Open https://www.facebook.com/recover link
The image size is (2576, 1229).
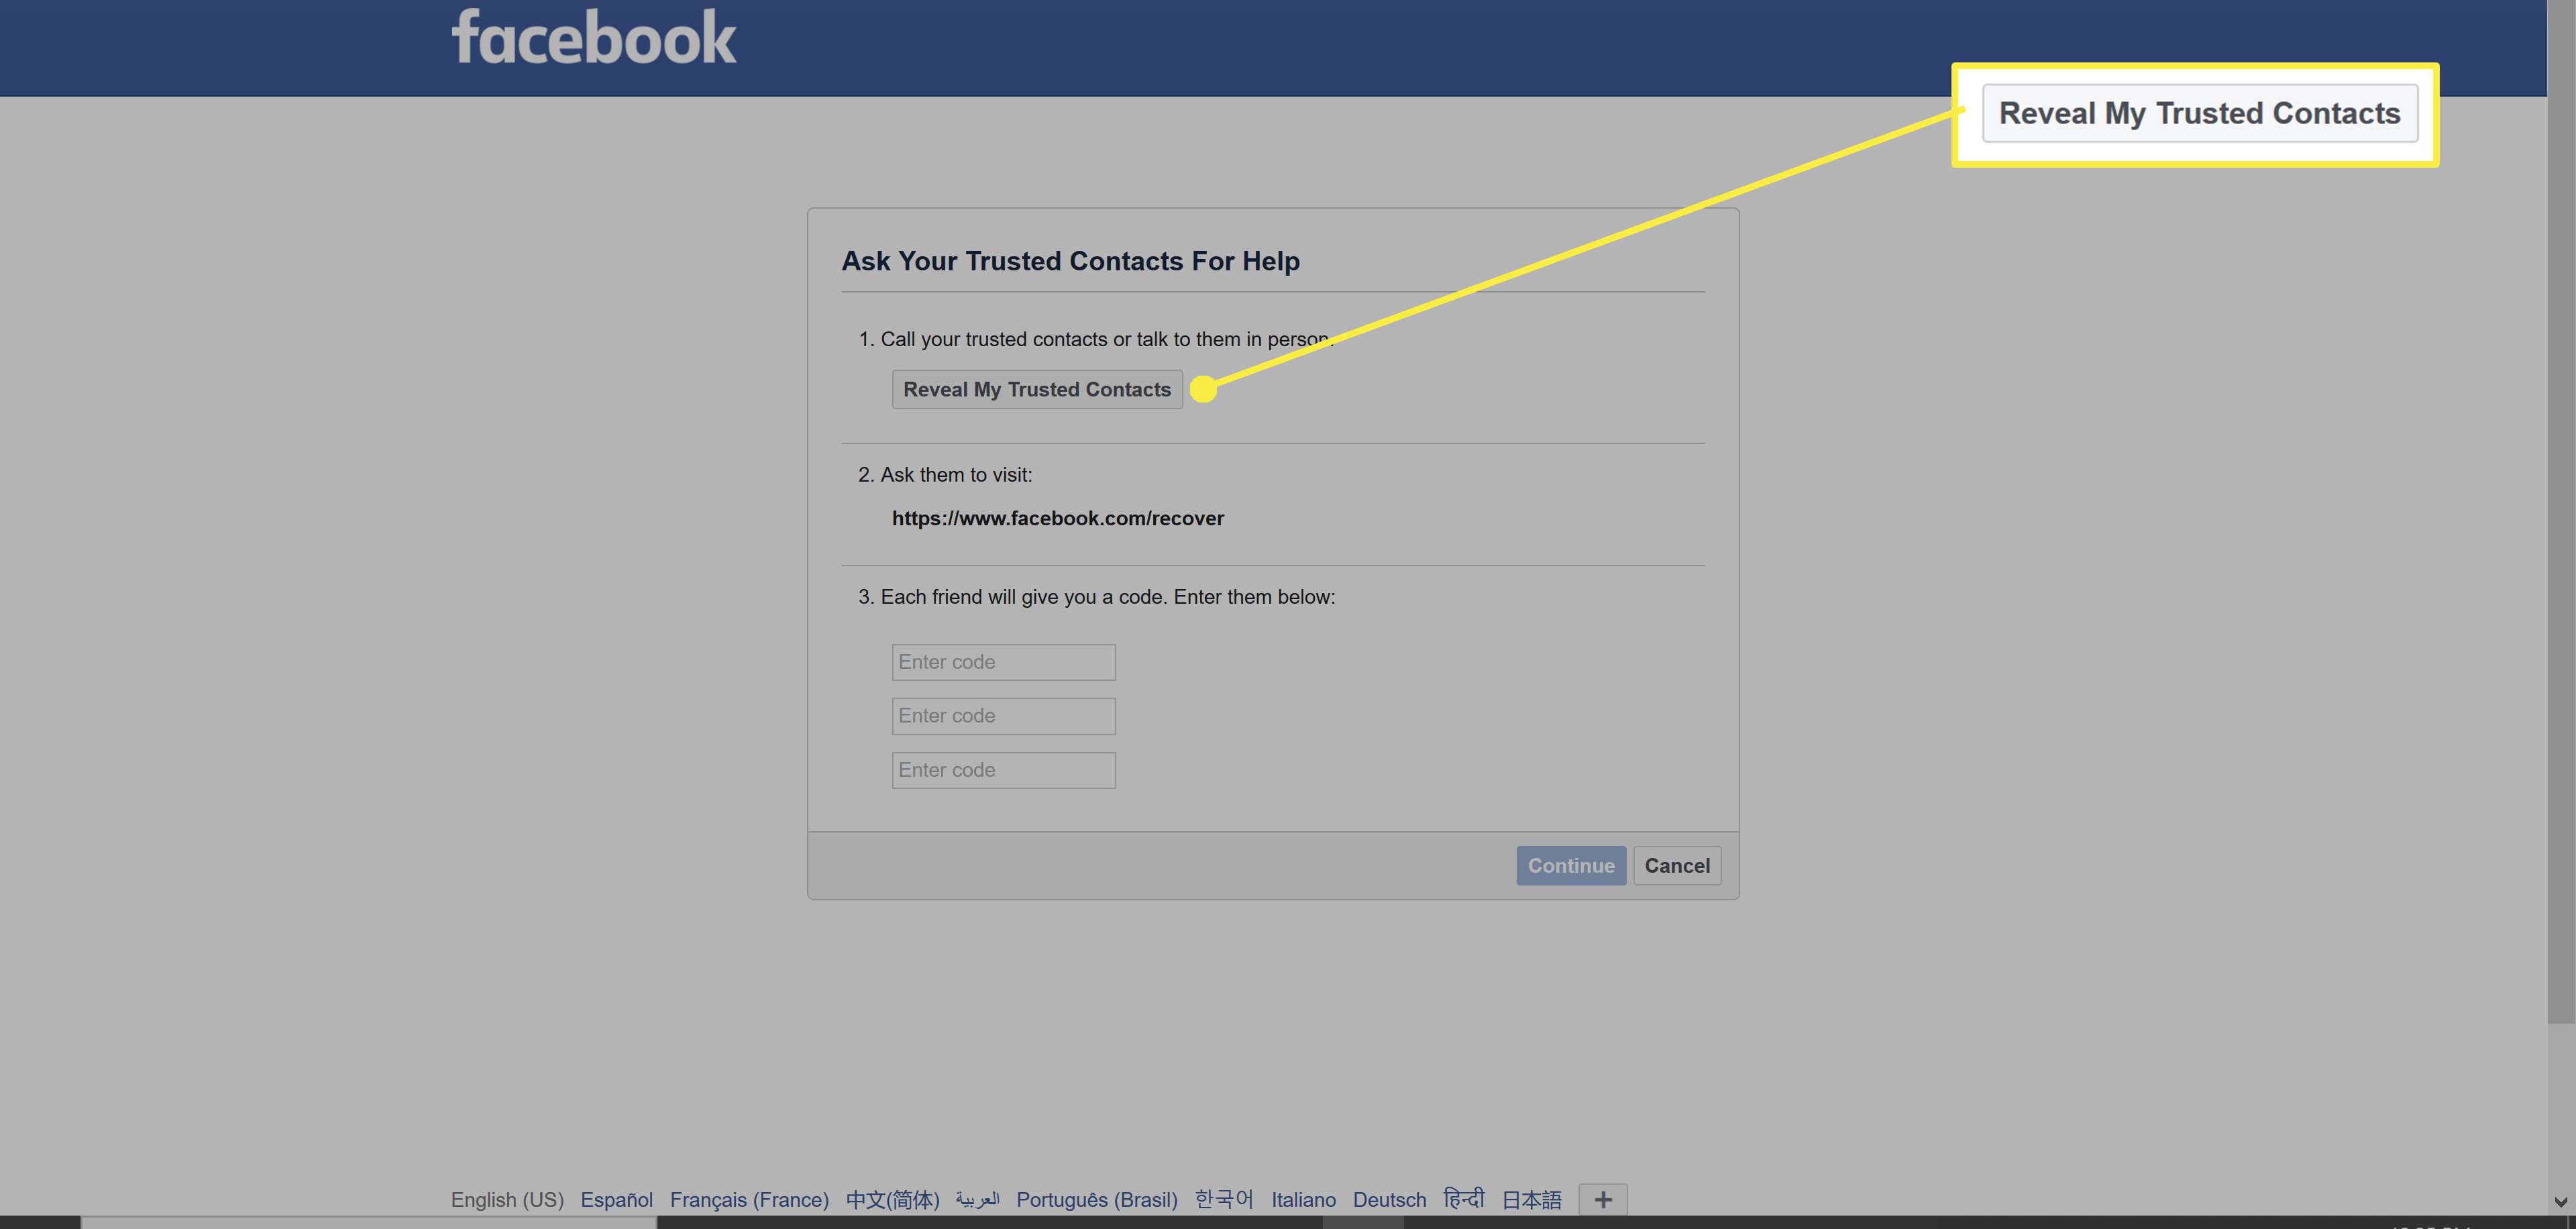(1057, 516)
